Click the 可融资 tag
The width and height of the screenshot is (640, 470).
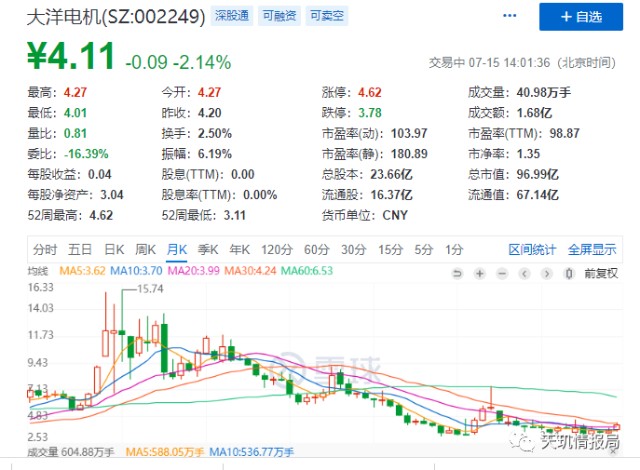click(279, 16)
